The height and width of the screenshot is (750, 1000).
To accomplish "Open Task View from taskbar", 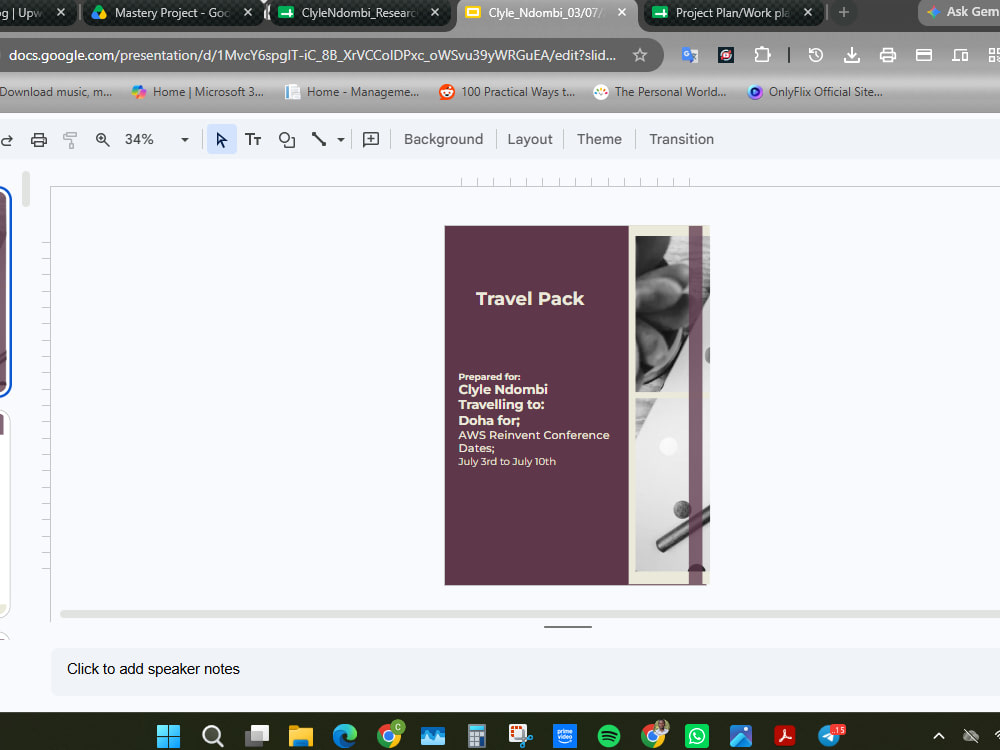I will point(256,736).
